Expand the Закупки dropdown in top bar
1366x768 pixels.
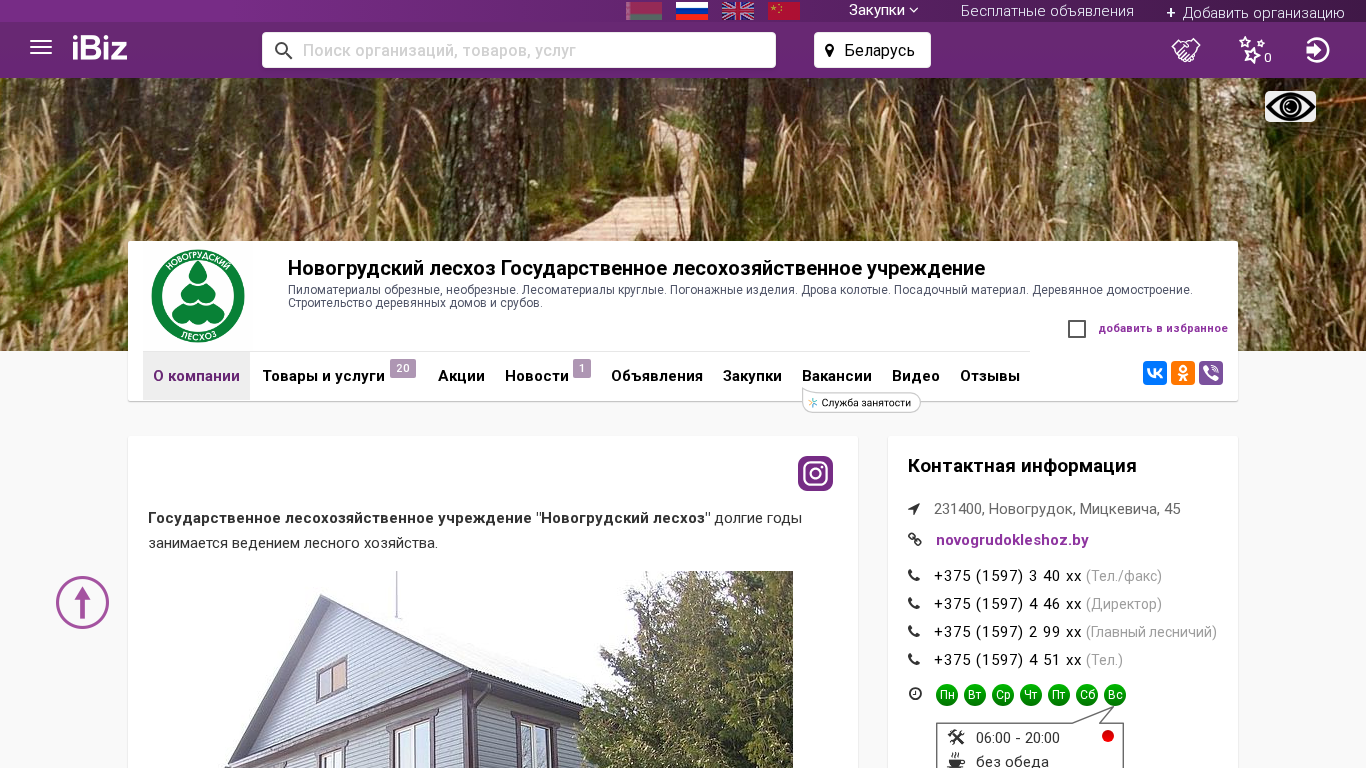coord(884,10)
